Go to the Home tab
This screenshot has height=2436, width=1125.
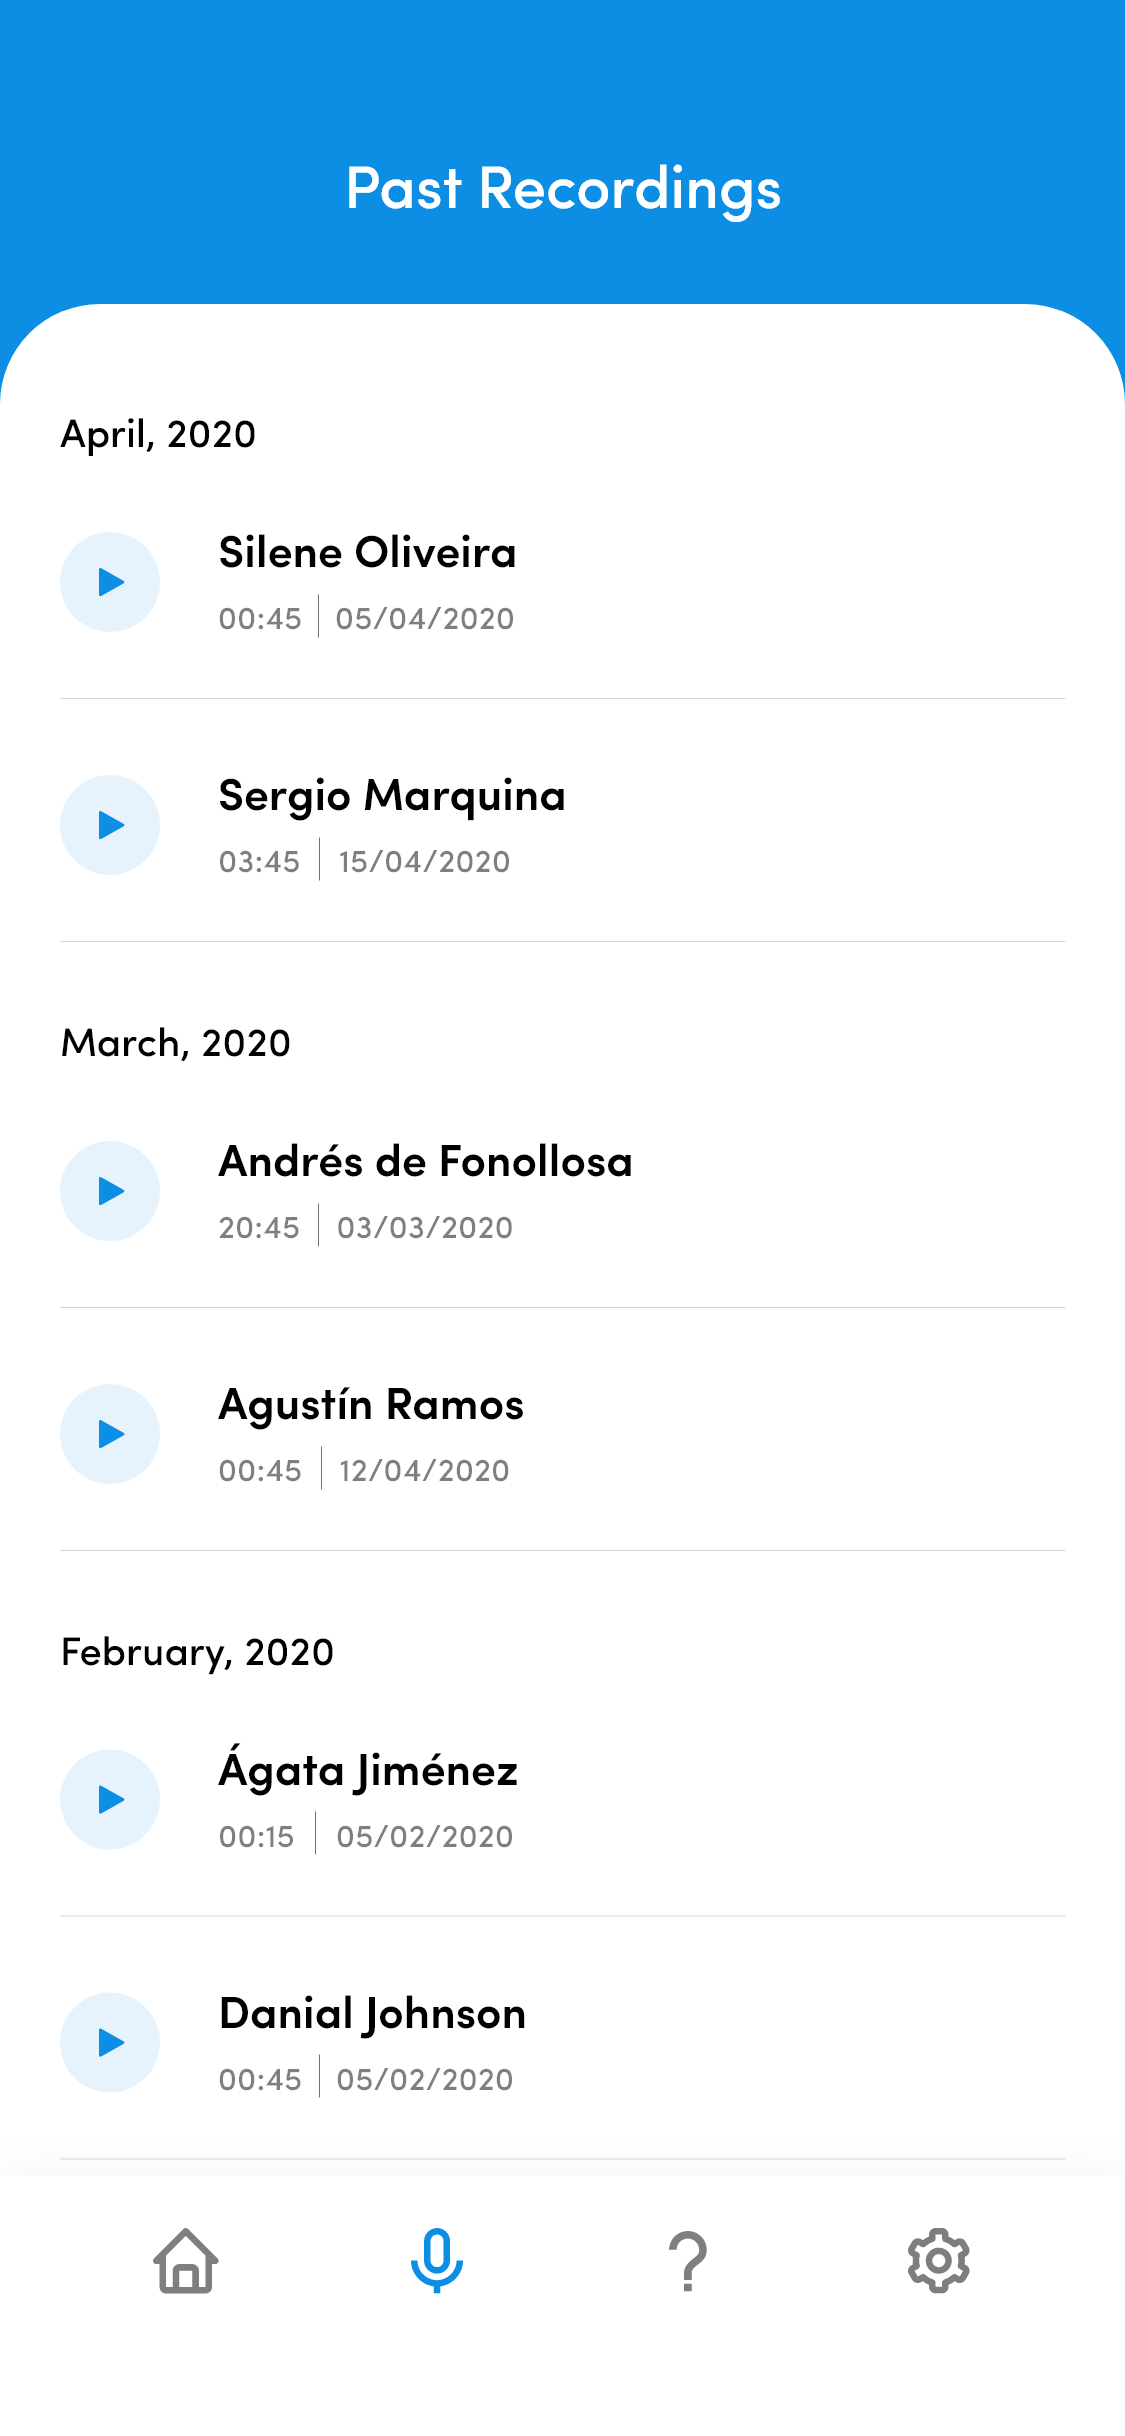tap(186, 2261)
